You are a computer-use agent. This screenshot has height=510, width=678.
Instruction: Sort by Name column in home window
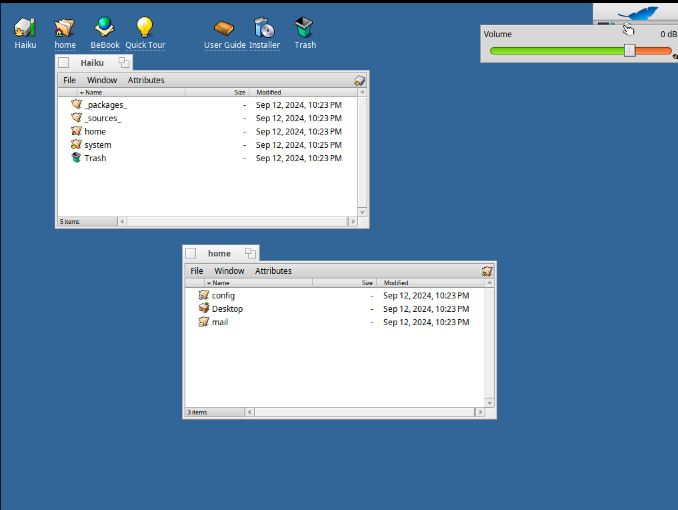(x=258, y=283)
